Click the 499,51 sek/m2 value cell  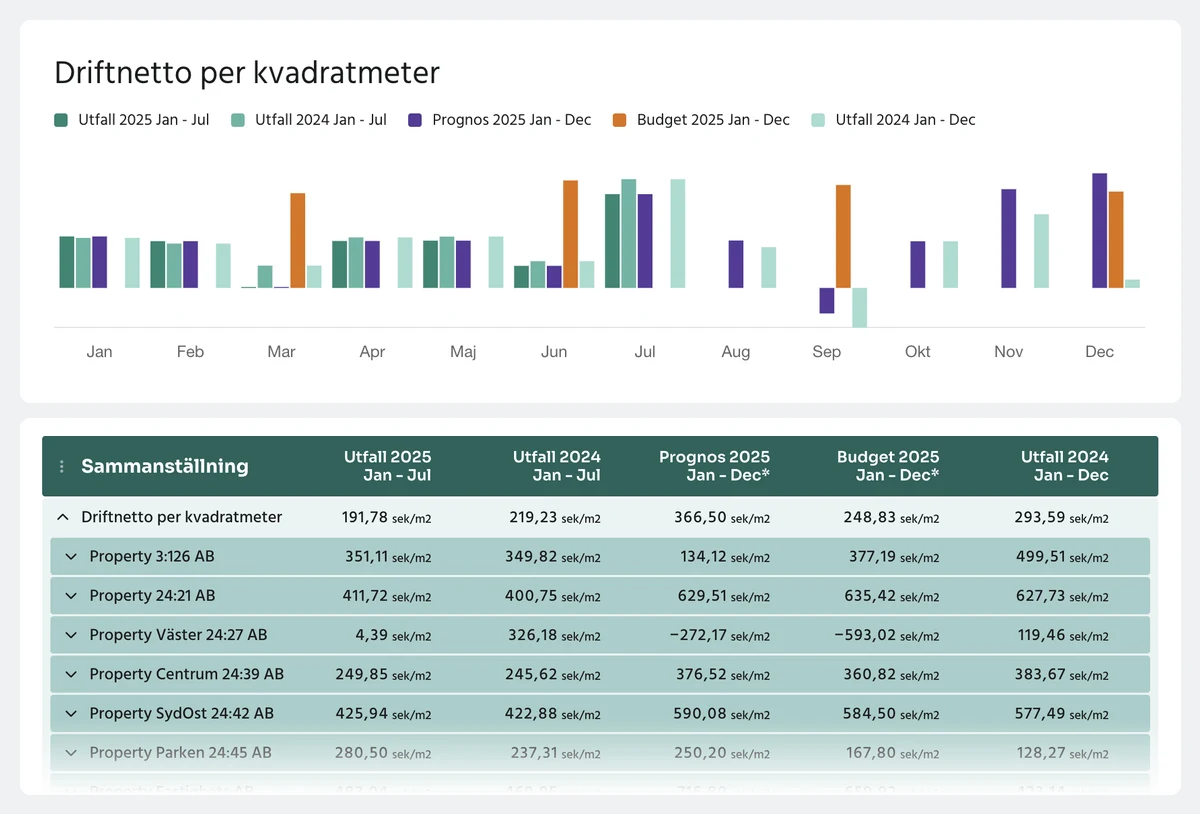[1062, 556]
